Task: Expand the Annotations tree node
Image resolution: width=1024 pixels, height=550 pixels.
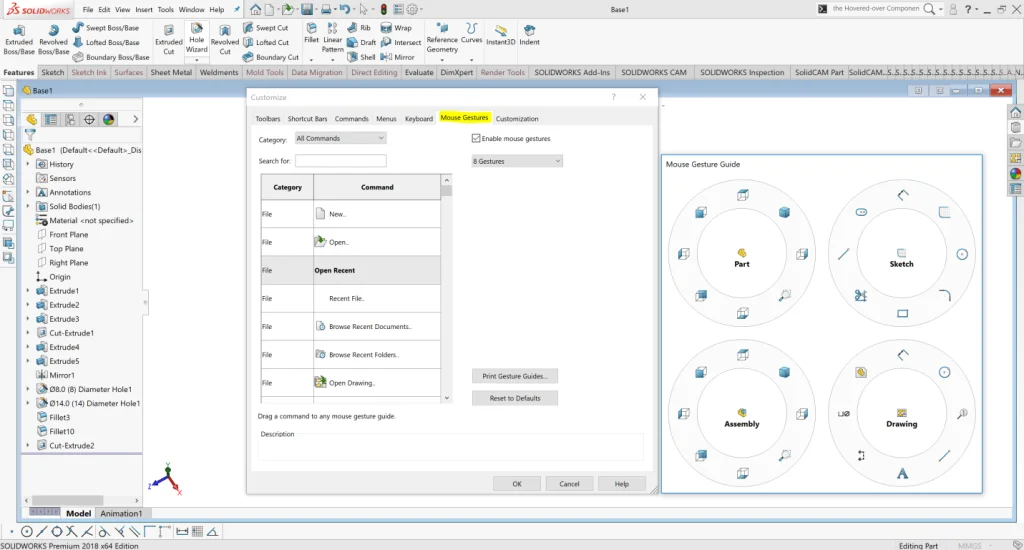Action: pyautogui.click(x=28, y=193)
